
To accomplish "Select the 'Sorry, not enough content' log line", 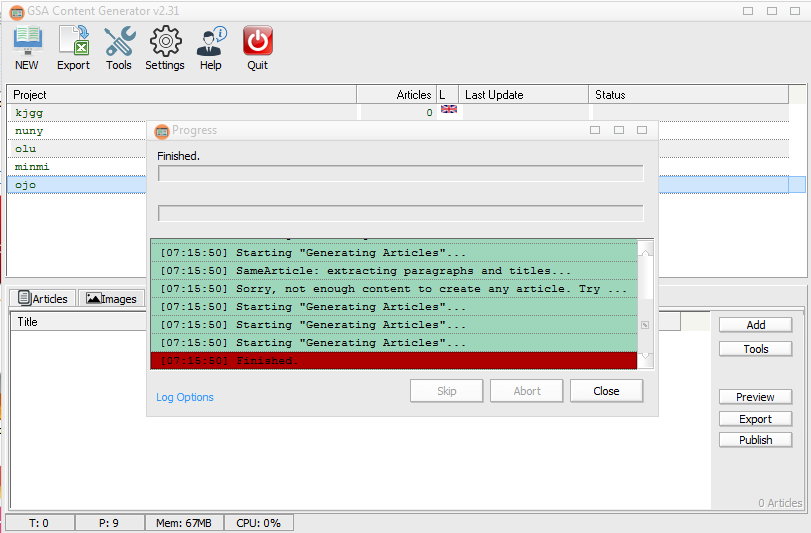I will coord(394,288).
